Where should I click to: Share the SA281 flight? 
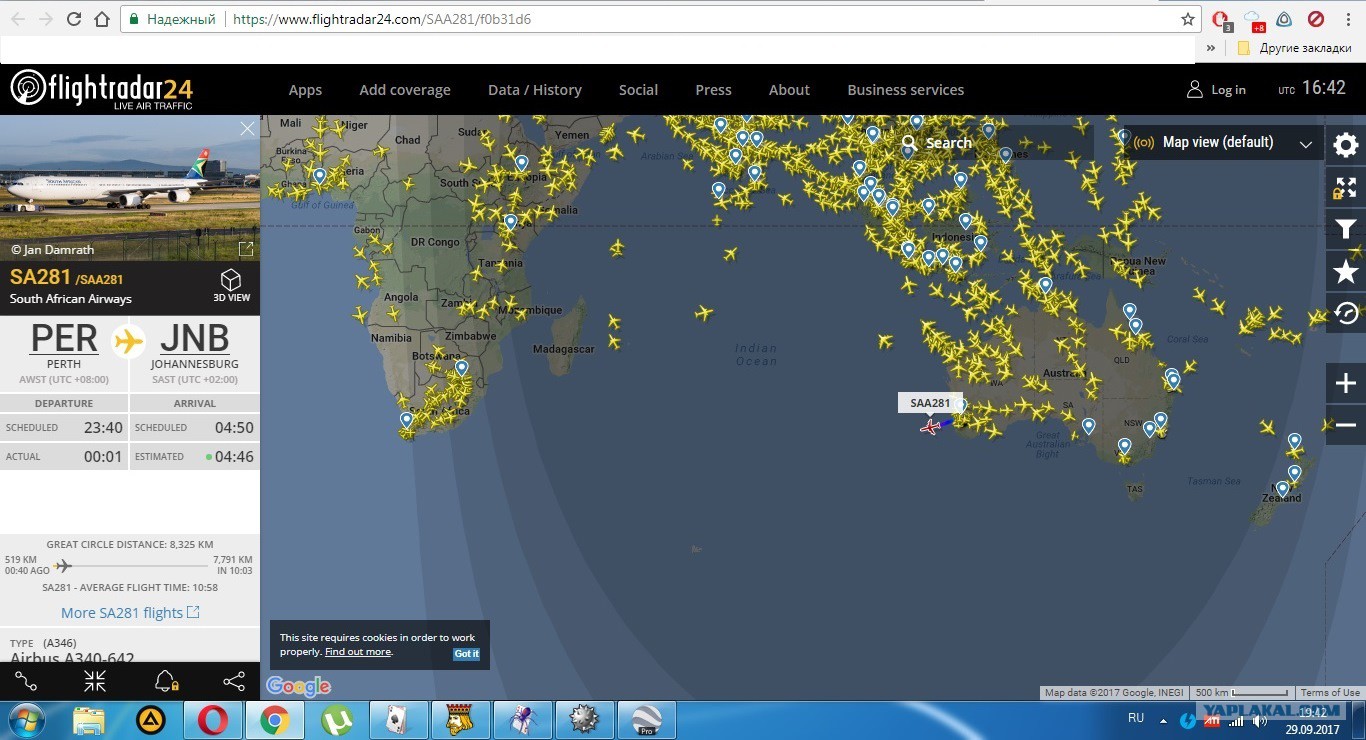coord(234,681)
